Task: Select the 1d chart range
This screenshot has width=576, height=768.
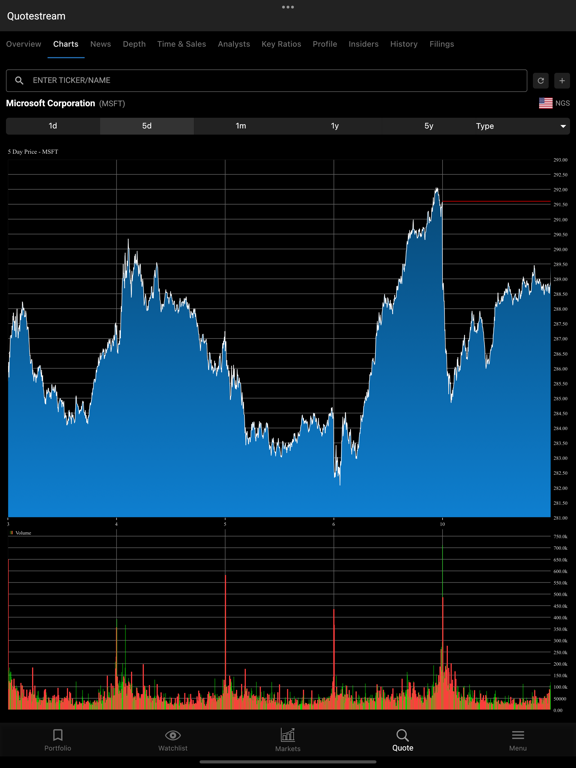Action: tap(53, 126)
